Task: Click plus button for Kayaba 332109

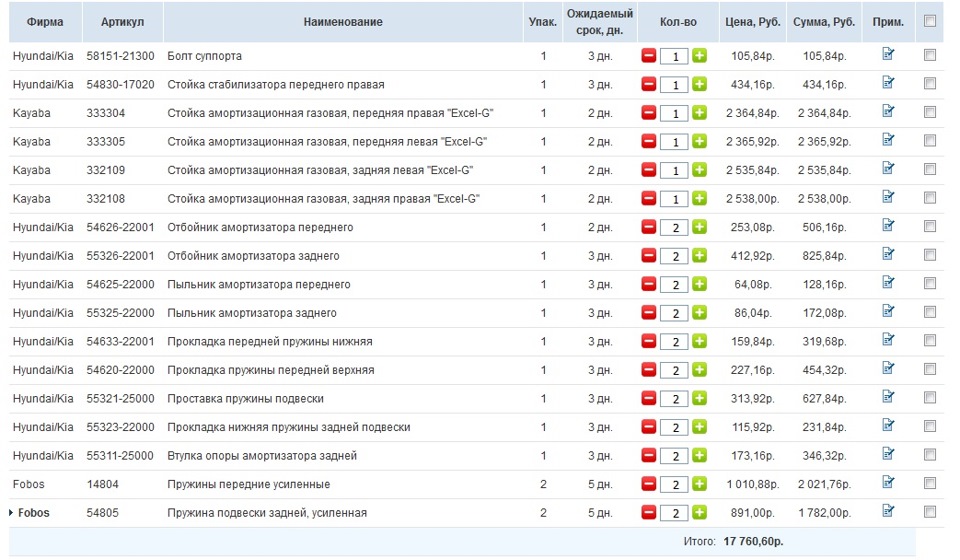Action: [699, 170]
